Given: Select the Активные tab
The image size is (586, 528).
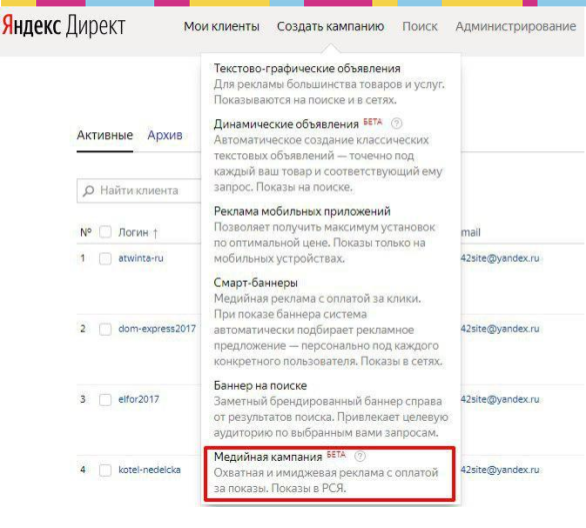Looking at the screenshot, I should click(x=105, y=135).
